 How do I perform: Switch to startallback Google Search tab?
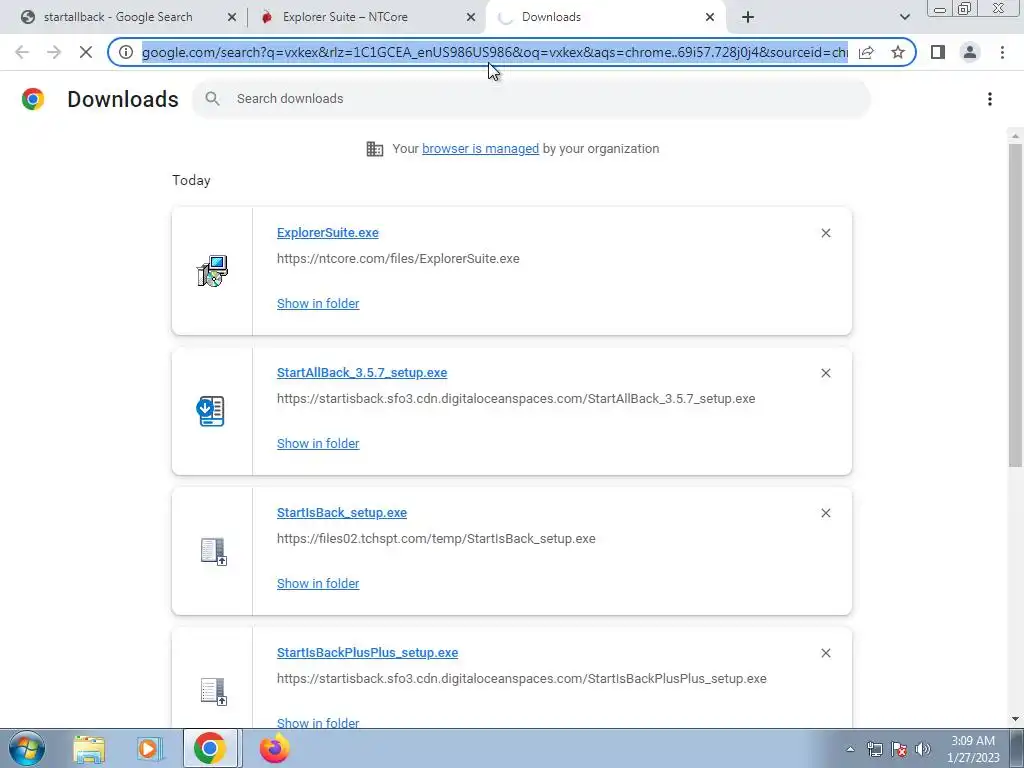[118, 17]
